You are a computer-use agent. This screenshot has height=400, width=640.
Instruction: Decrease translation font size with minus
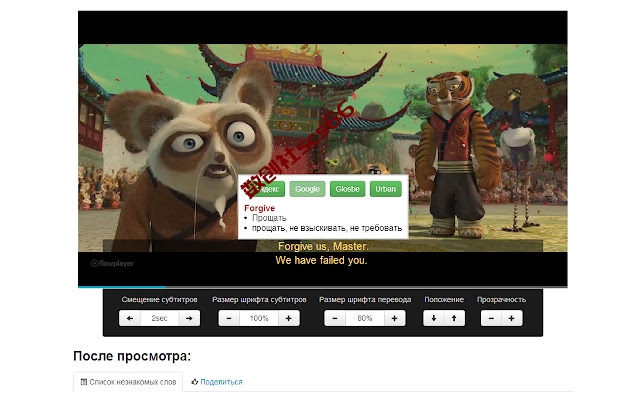(x=335, y=318)
